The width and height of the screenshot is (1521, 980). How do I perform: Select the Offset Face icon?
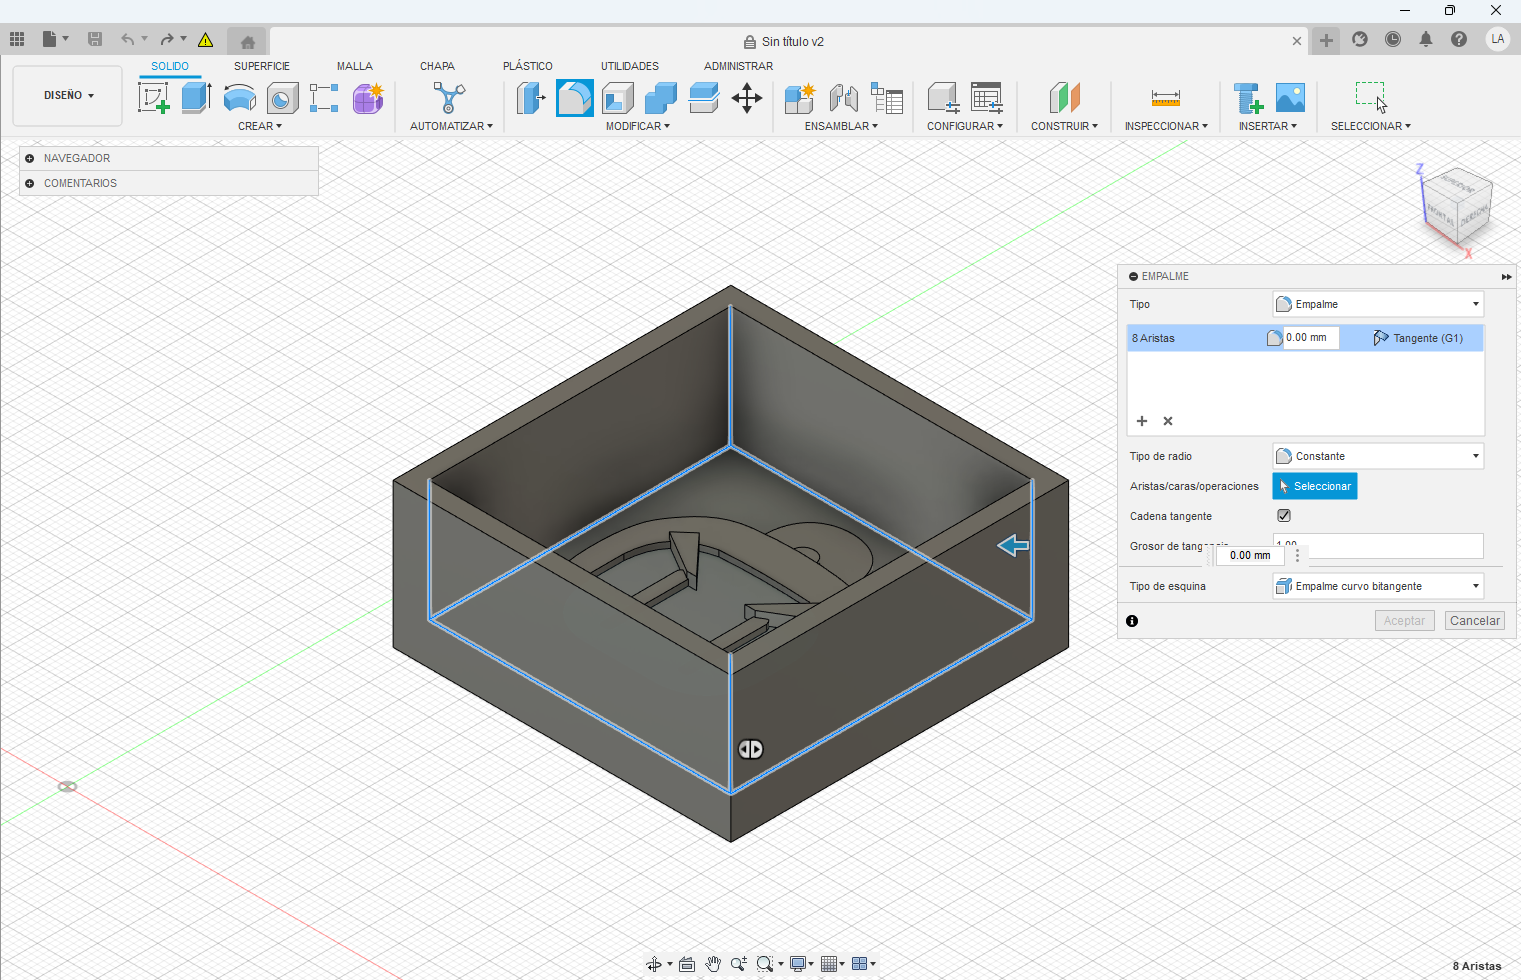click(x=704, y=98)
